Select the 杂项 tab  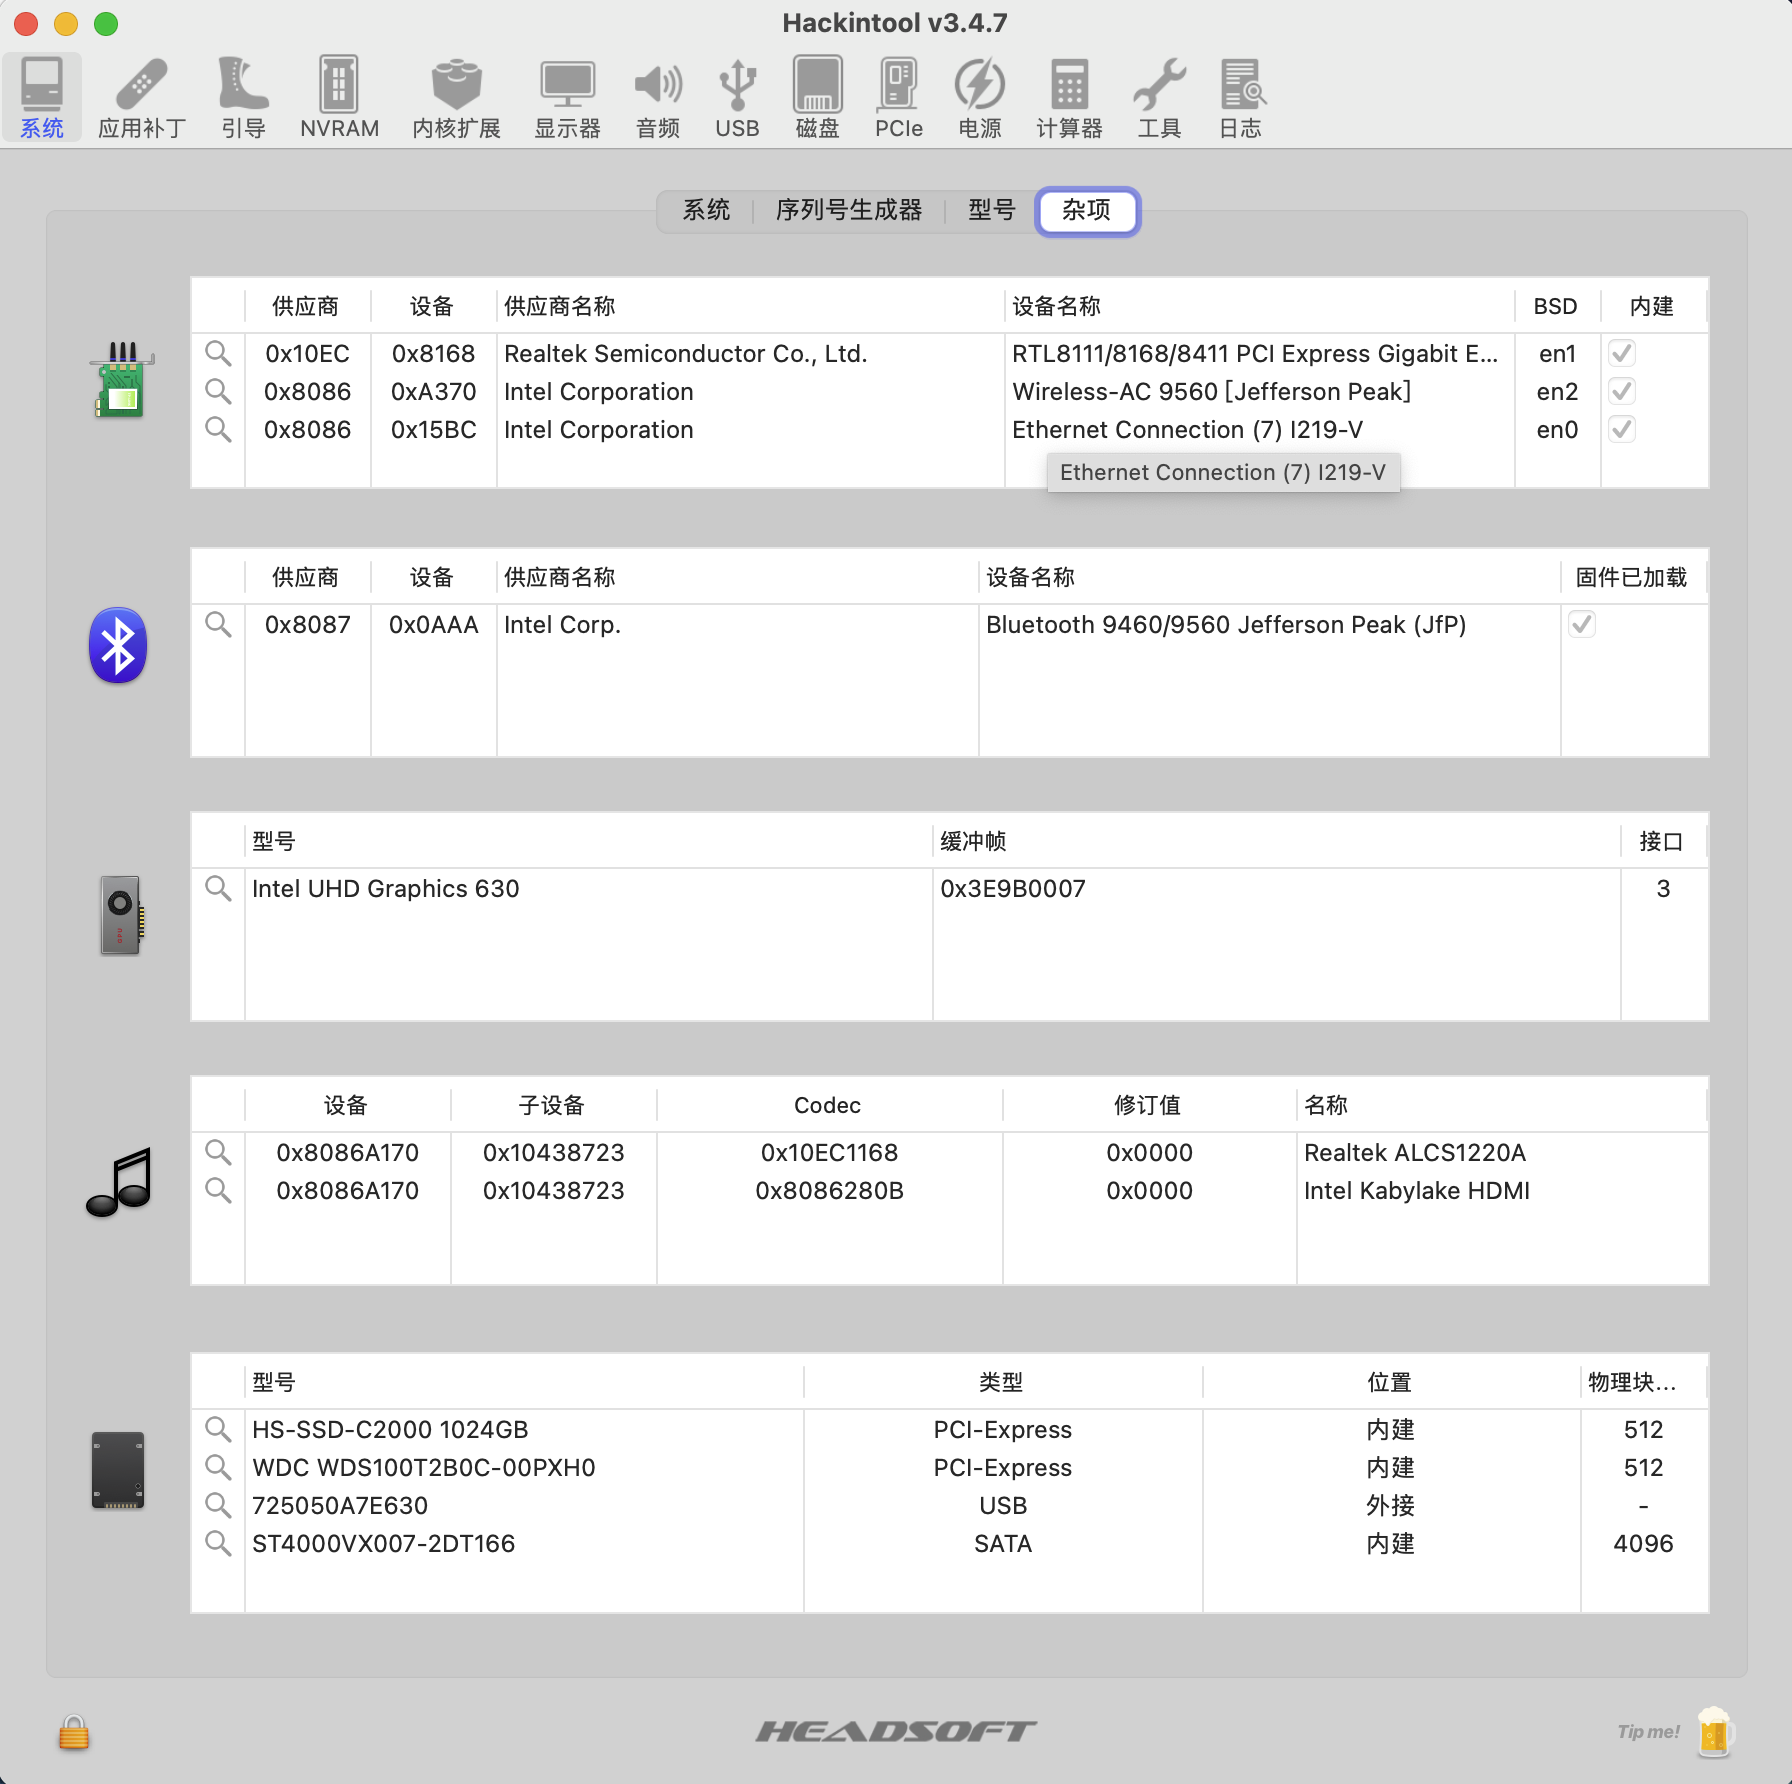point(1087,210)
